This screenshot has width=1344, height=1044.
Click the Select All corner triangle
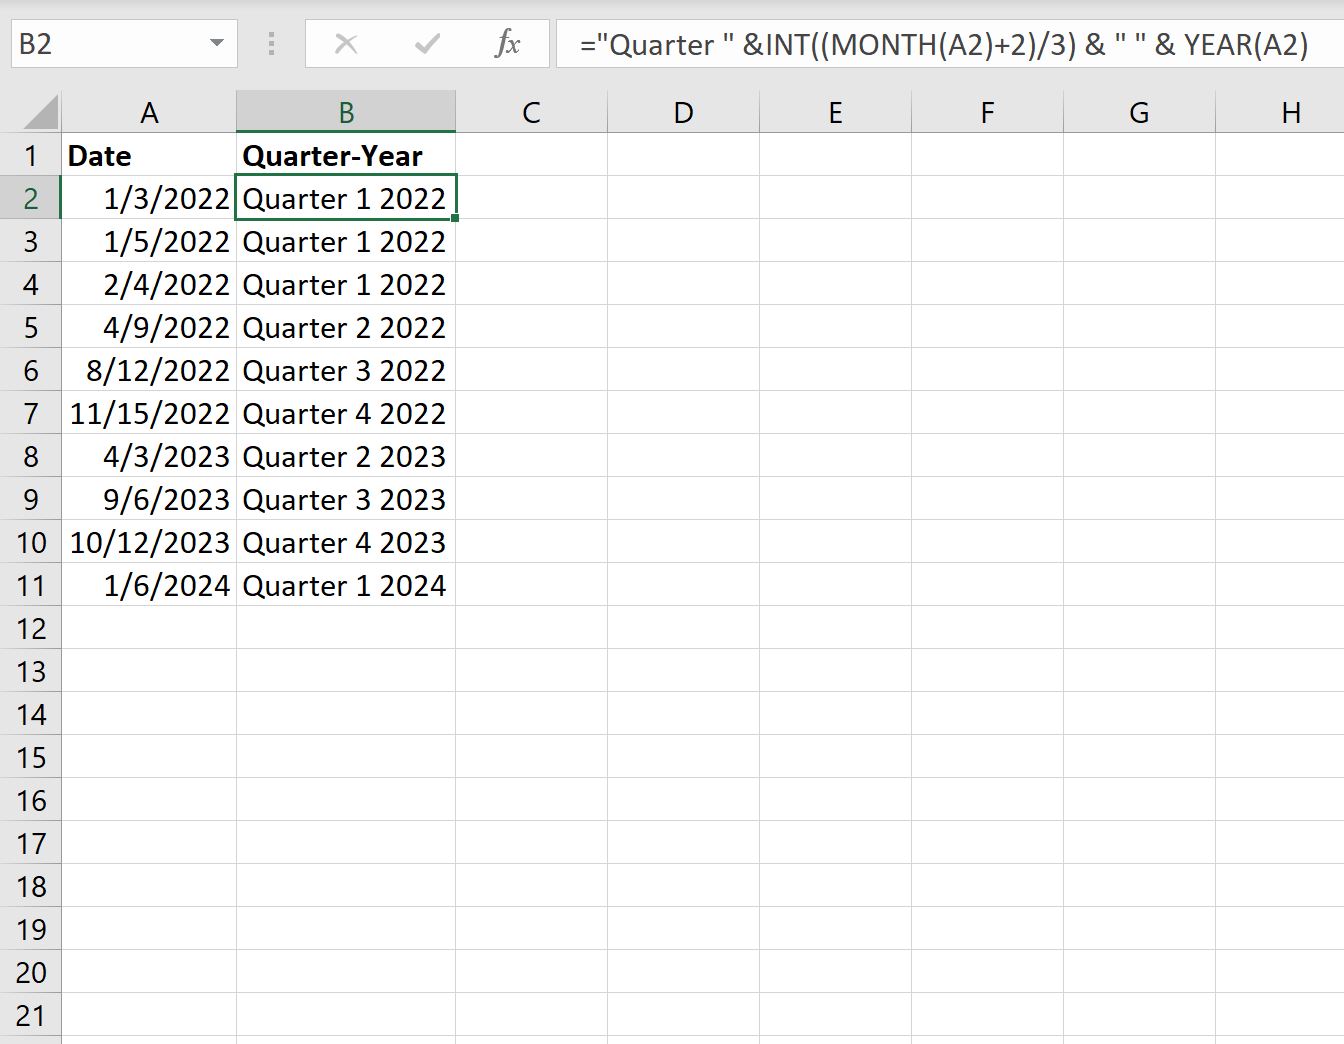click(40, 112)
